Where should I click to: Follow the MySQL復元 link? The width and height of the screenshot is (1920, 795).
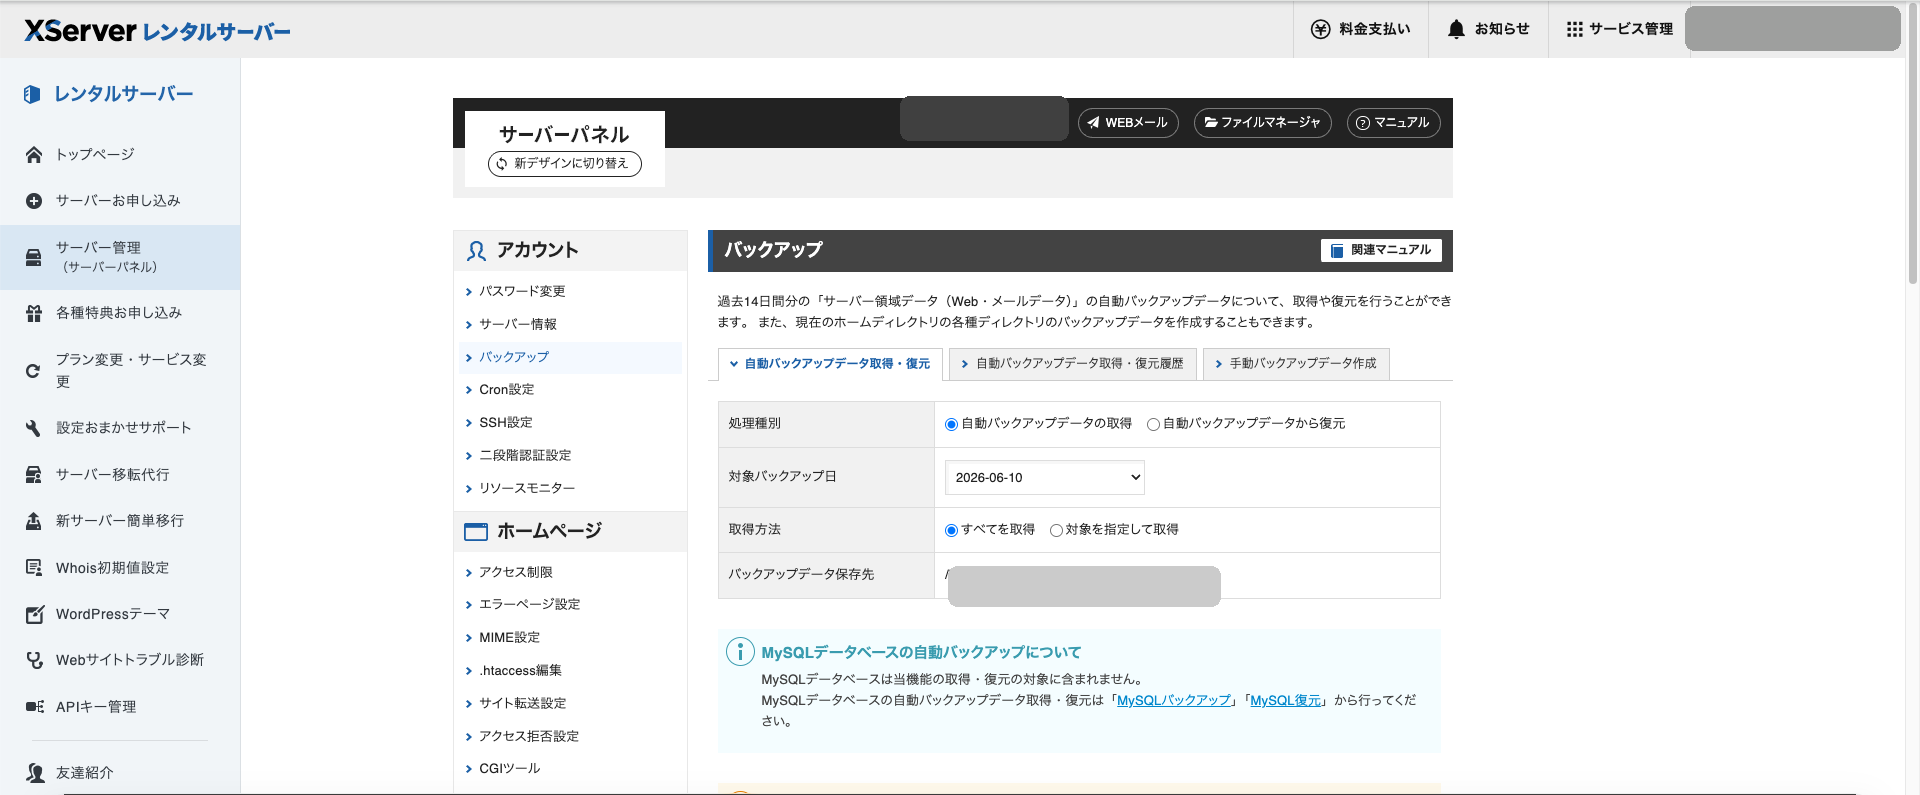click(1286, 700)
